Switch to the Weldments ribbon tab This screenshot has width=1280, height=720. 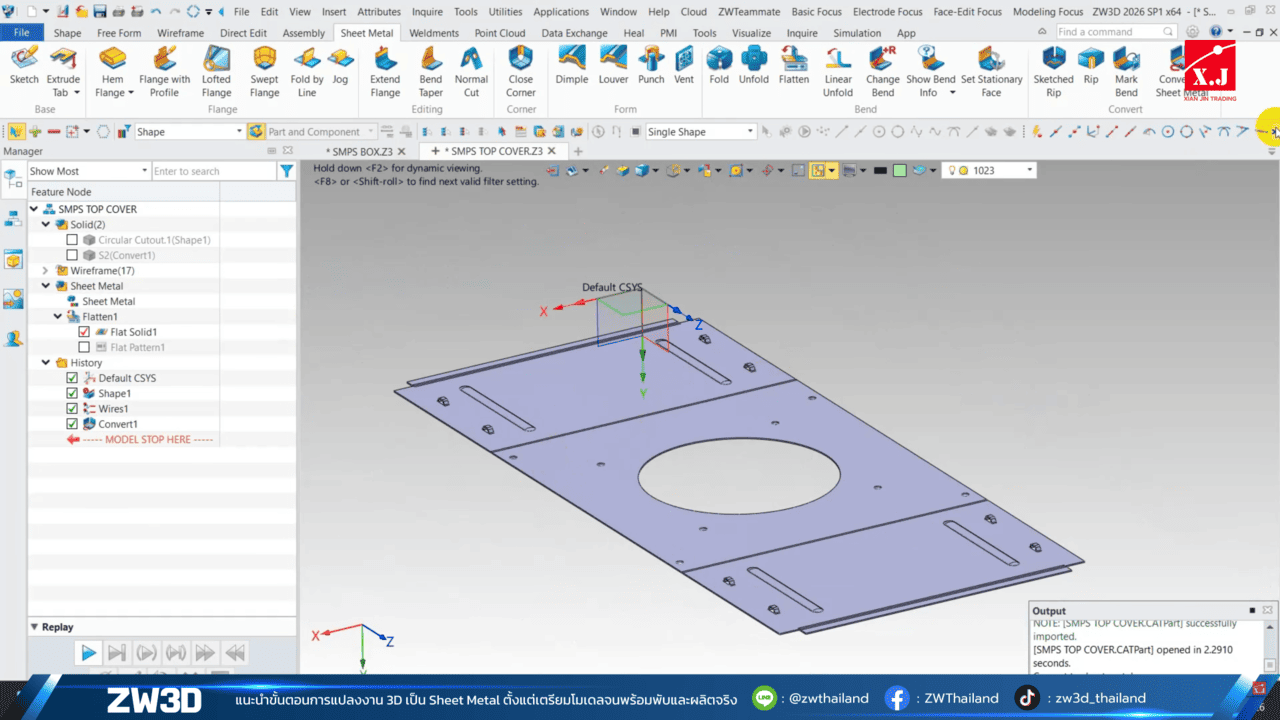coord(434,32)
